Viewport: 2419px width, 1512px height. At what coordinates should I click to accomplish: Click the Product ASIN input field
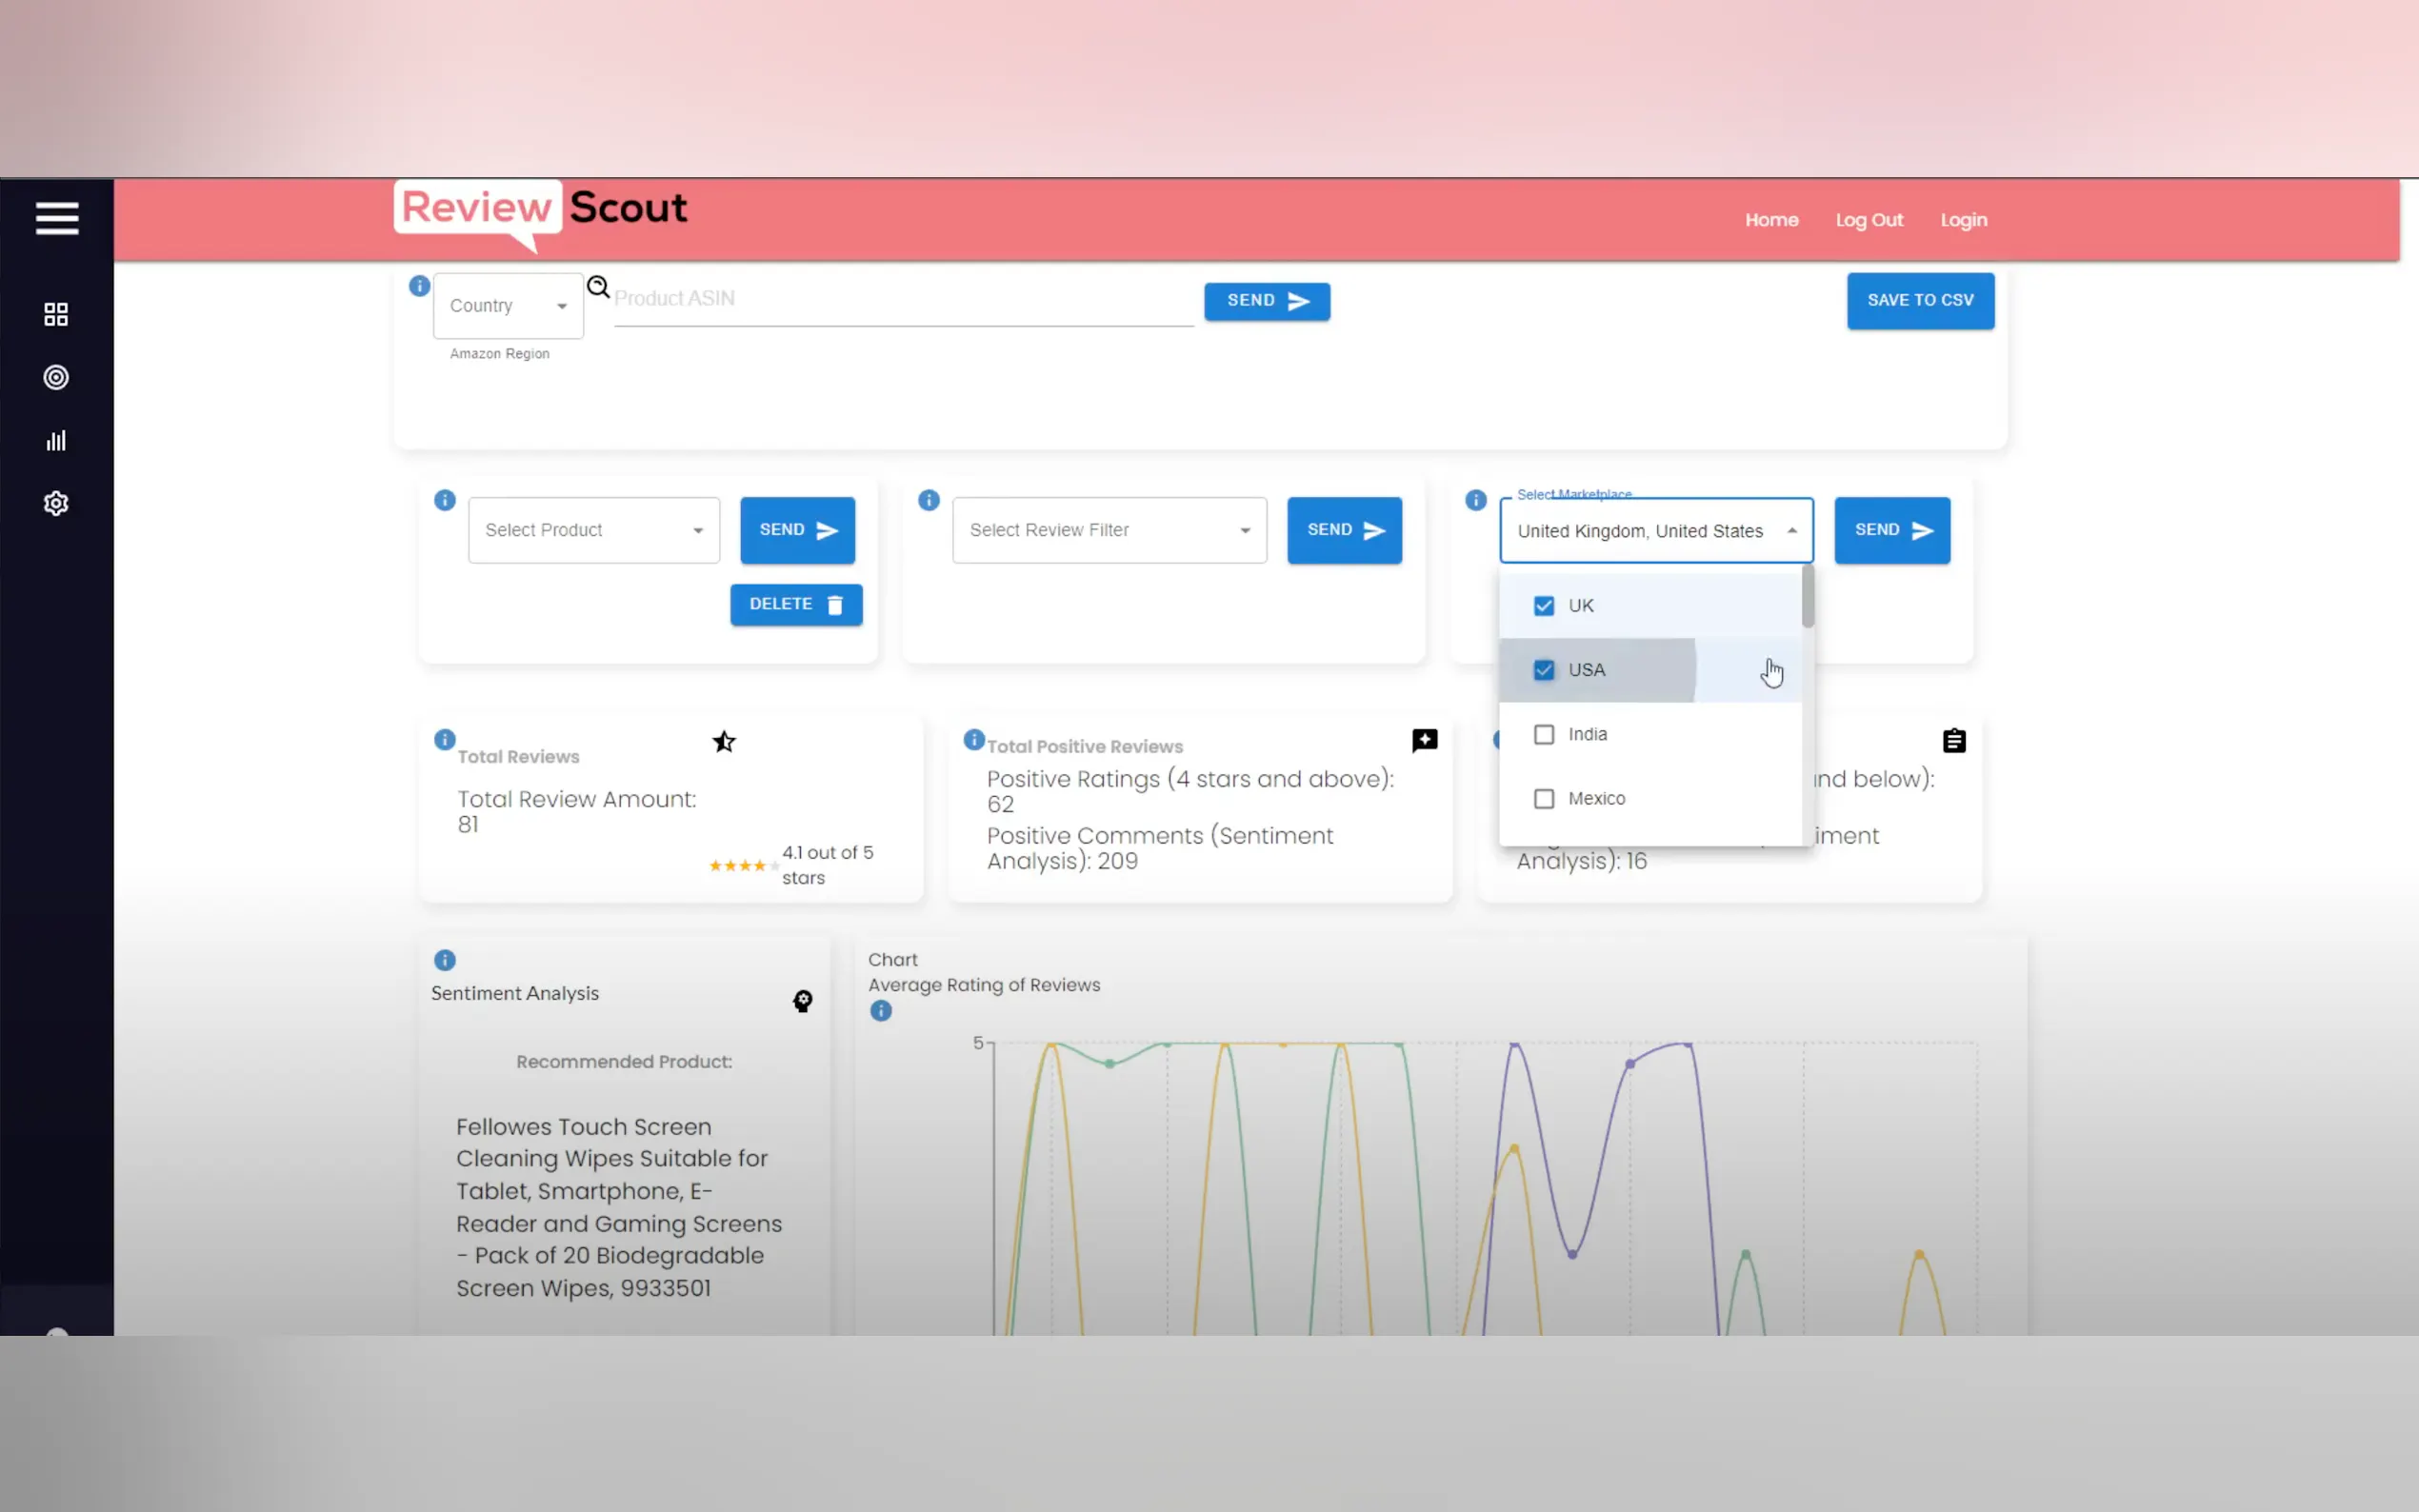pos(902,299)
